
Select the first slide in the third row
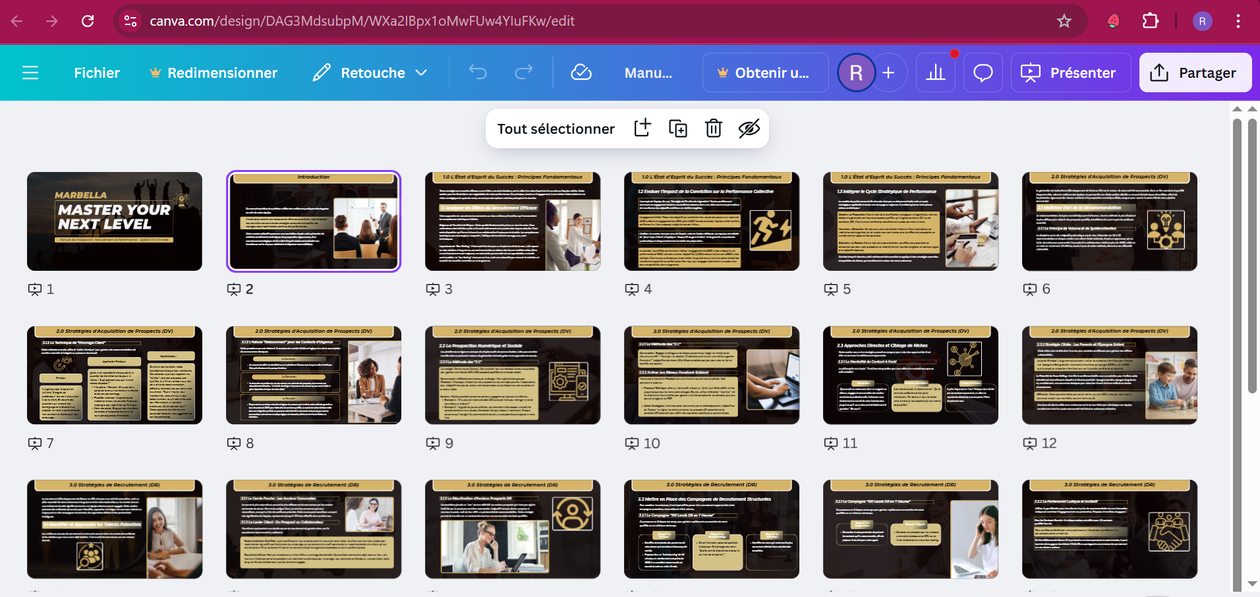click(x=114, y=529)
